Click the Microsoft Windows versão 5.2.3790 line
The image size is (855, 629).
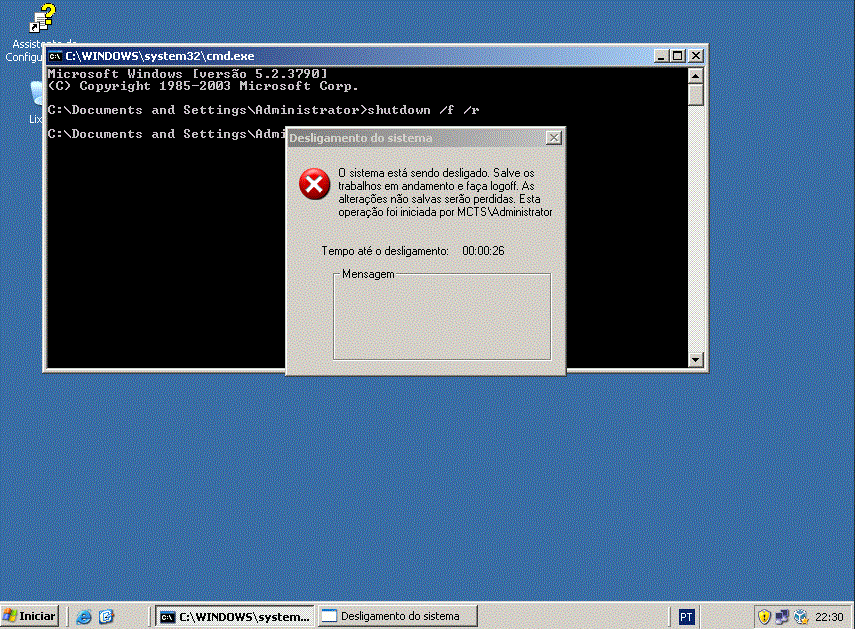[188, 74]
